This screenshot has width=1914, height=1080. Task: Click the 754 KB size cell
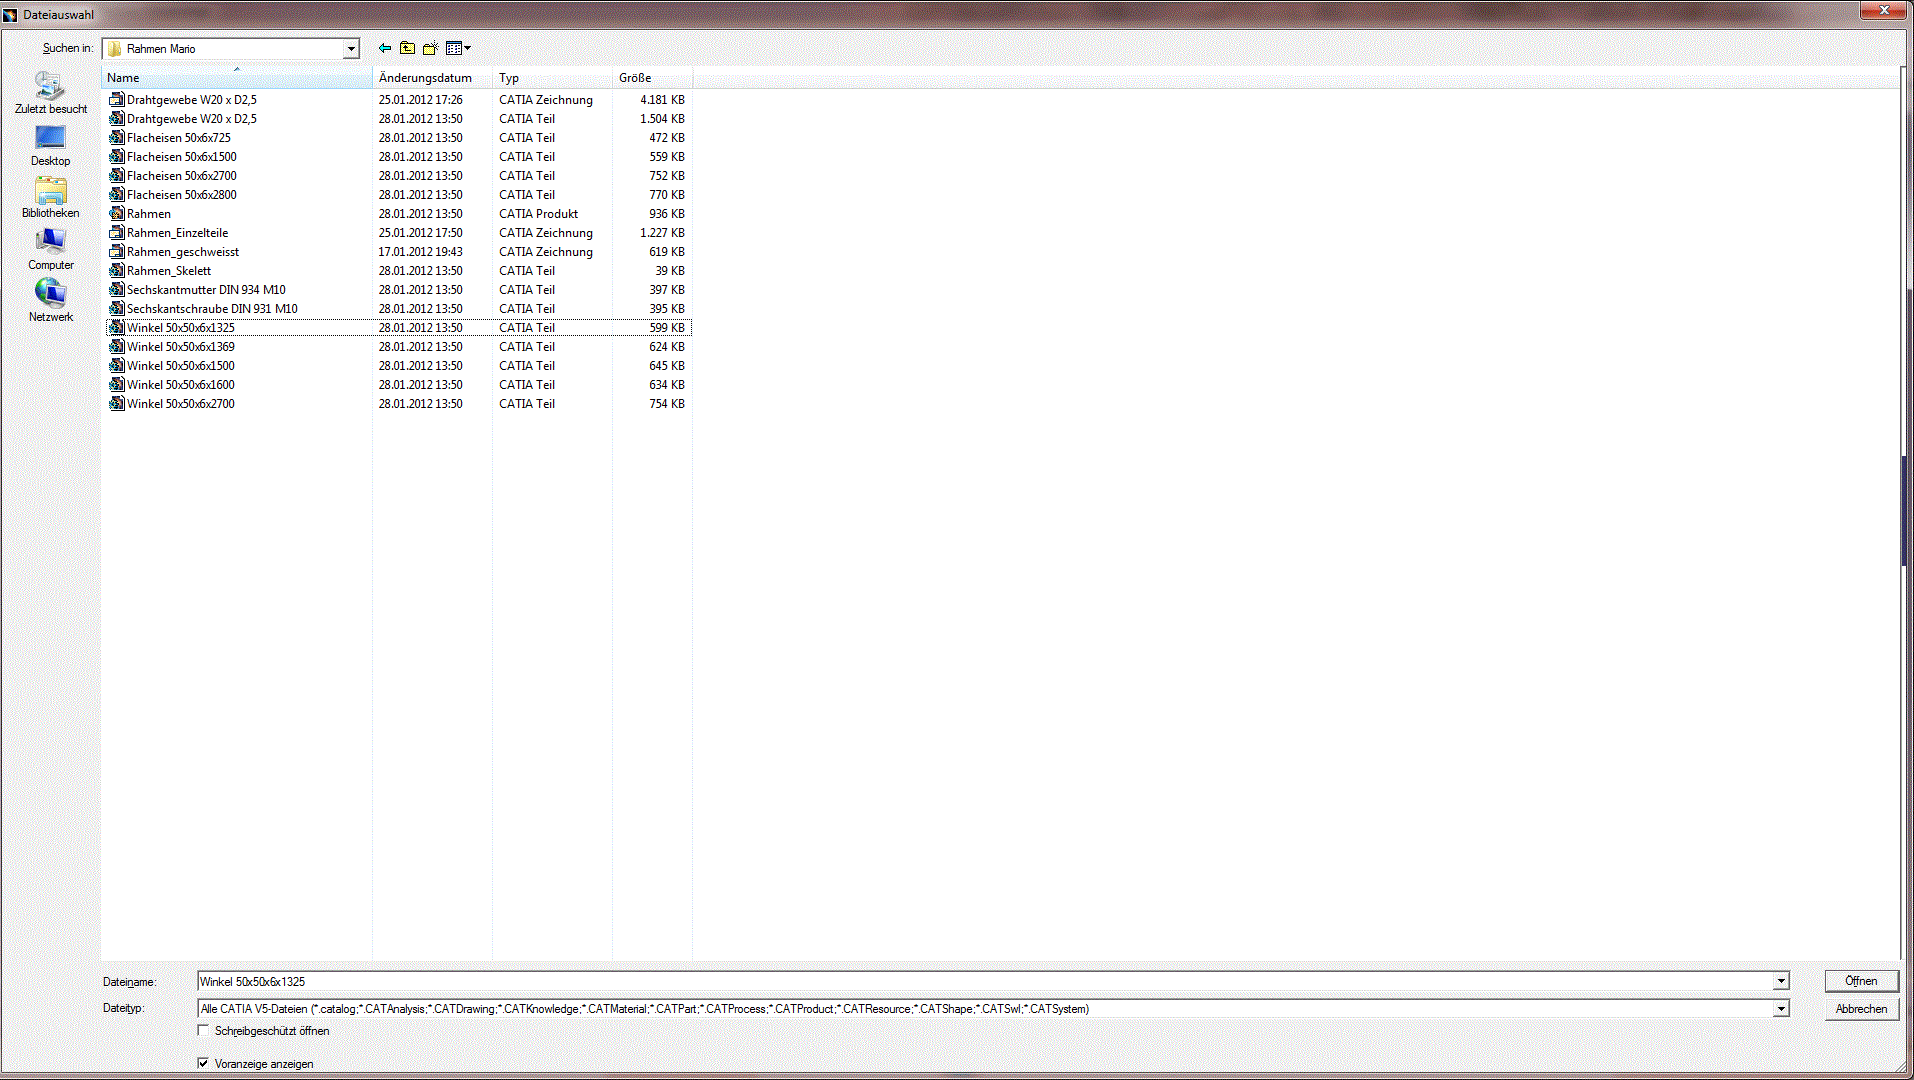pyautogui.click(x=667, y=403)
